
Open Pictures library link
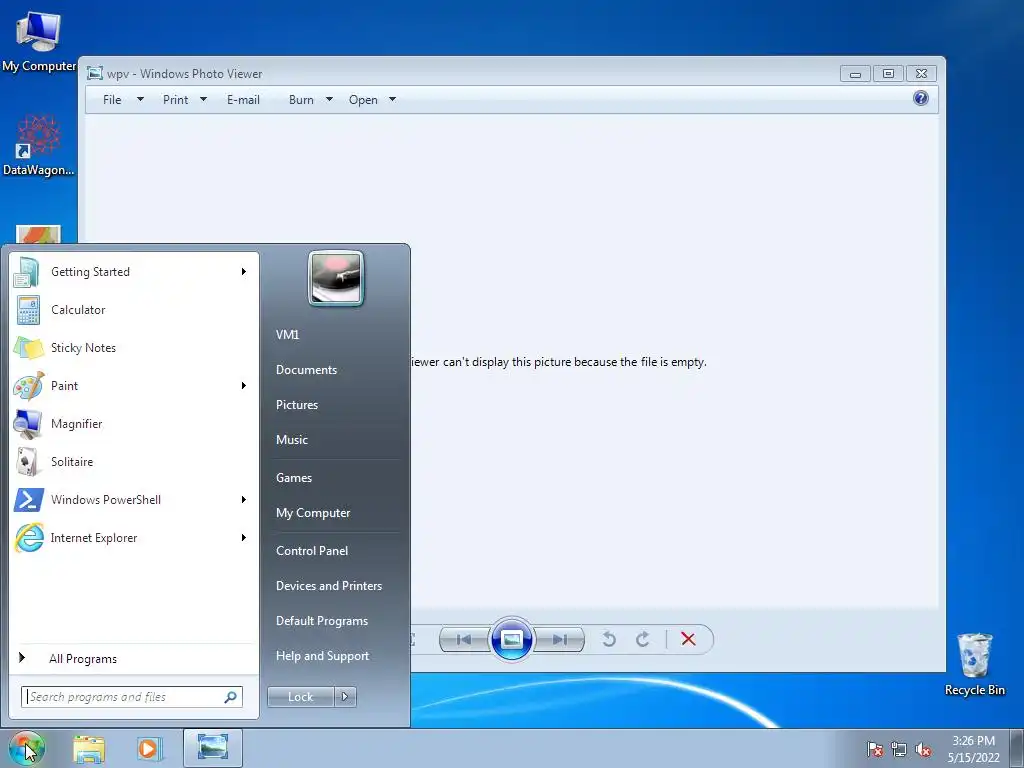[x=296, y=405]
